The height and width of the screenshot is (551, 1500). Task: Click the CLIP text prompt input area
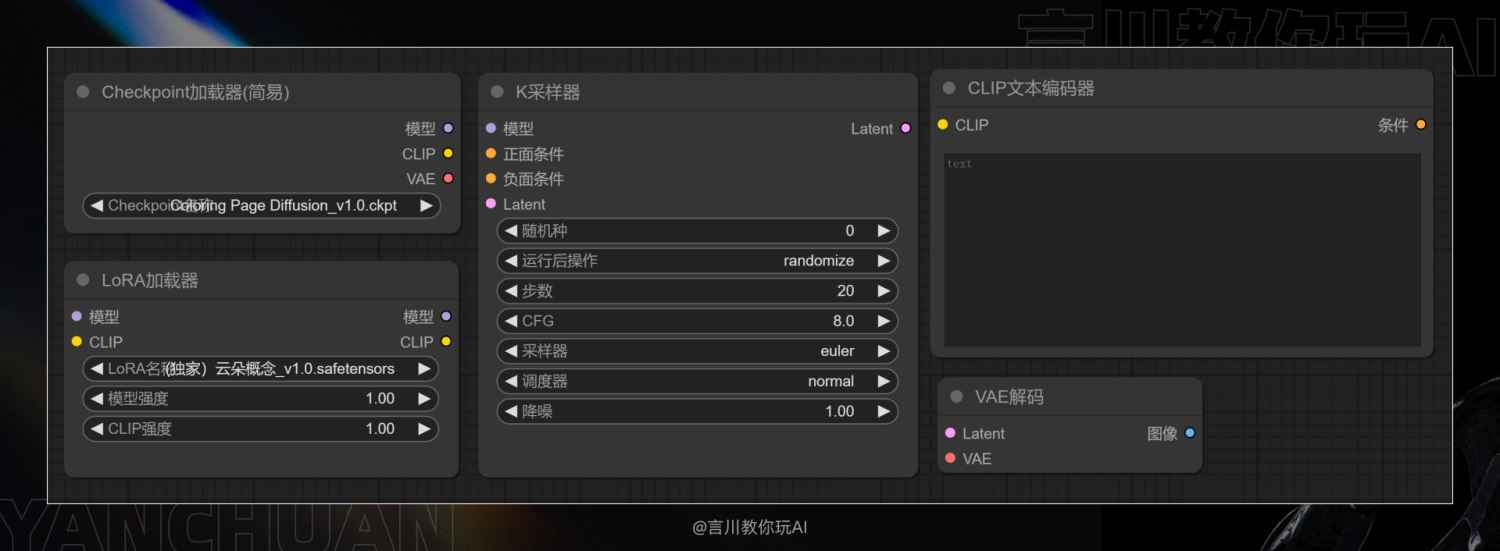[x=1183, y=250]
